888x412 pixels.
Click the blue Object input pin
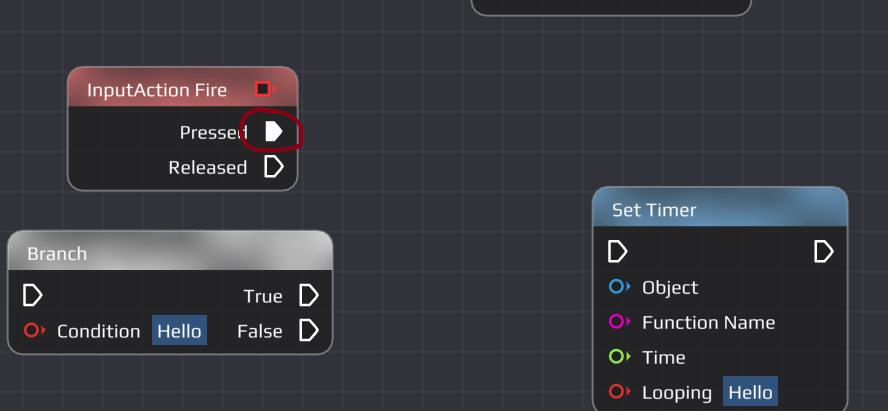[x=619, y=287]
